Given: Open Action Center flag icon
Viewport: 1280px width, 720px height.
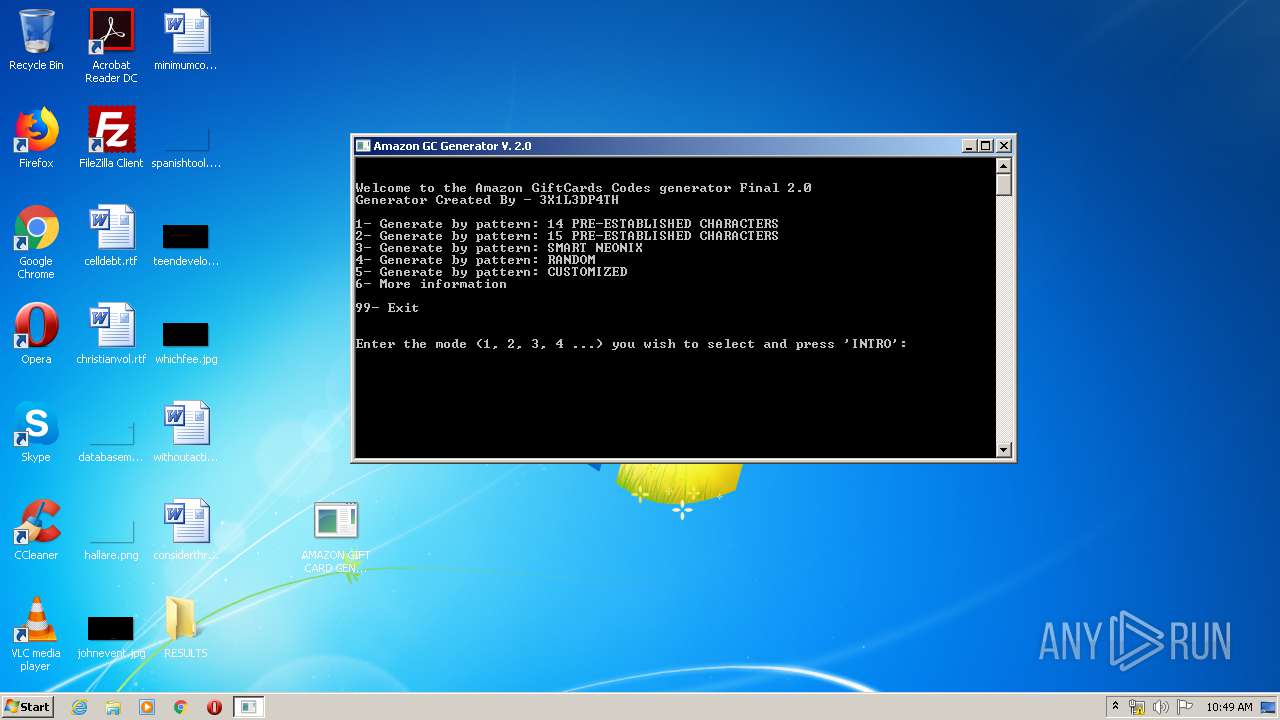Looking at the screenshot, I should click(x=1185, y=707).
